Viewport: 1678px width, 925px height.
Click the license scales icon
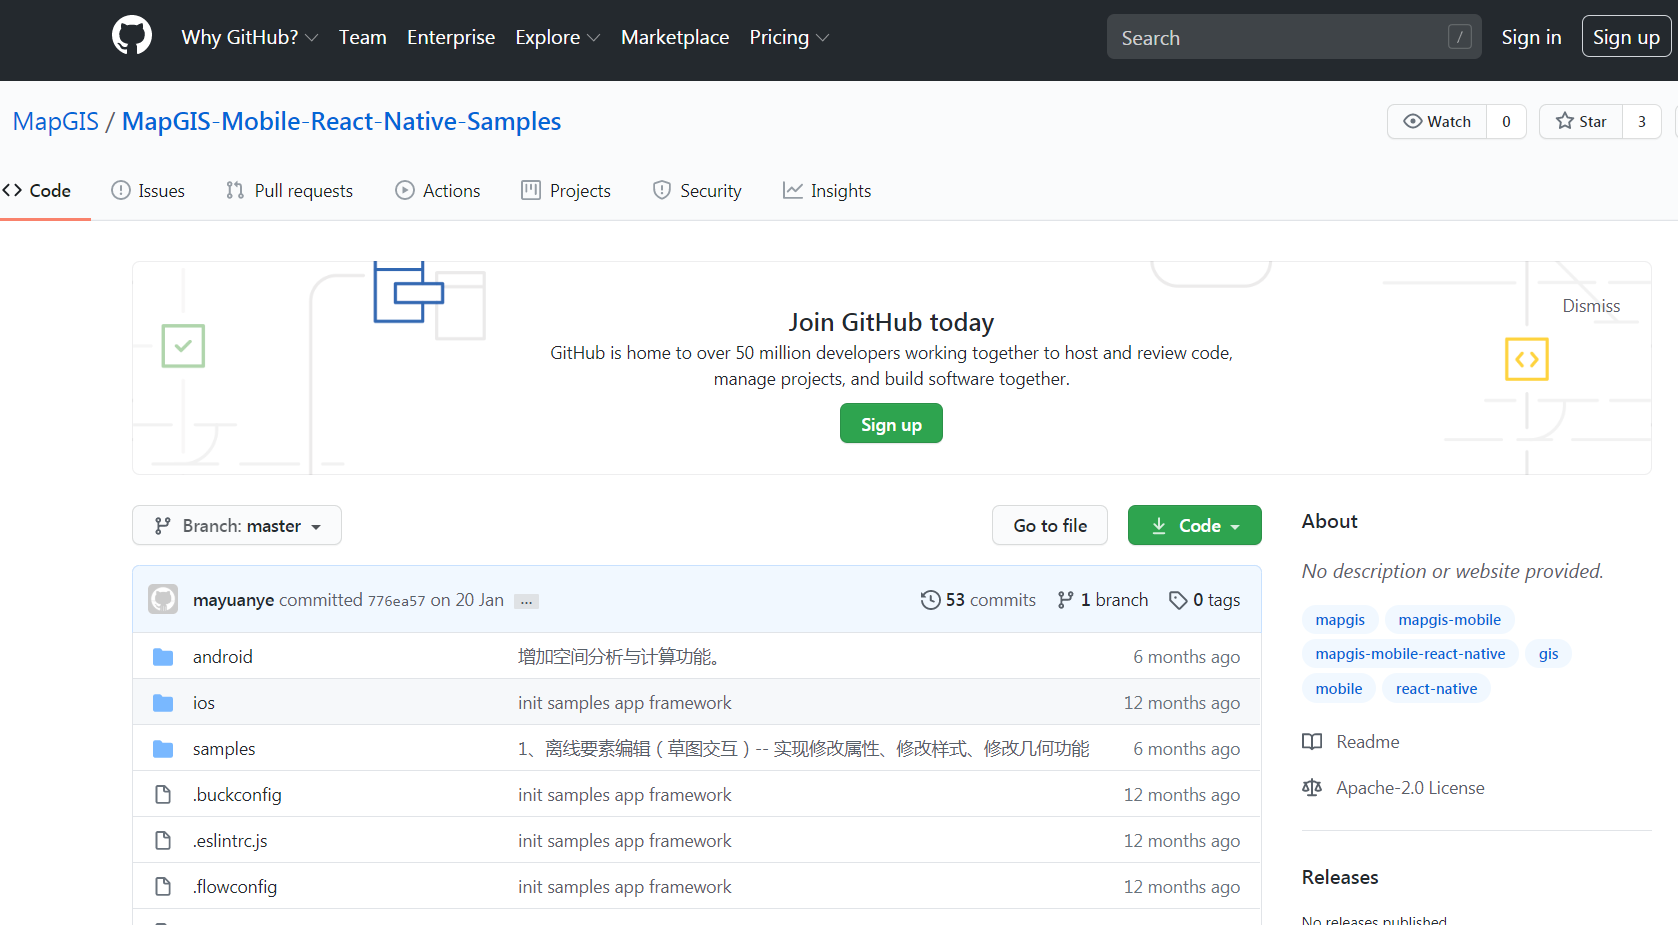(1312, 788)
